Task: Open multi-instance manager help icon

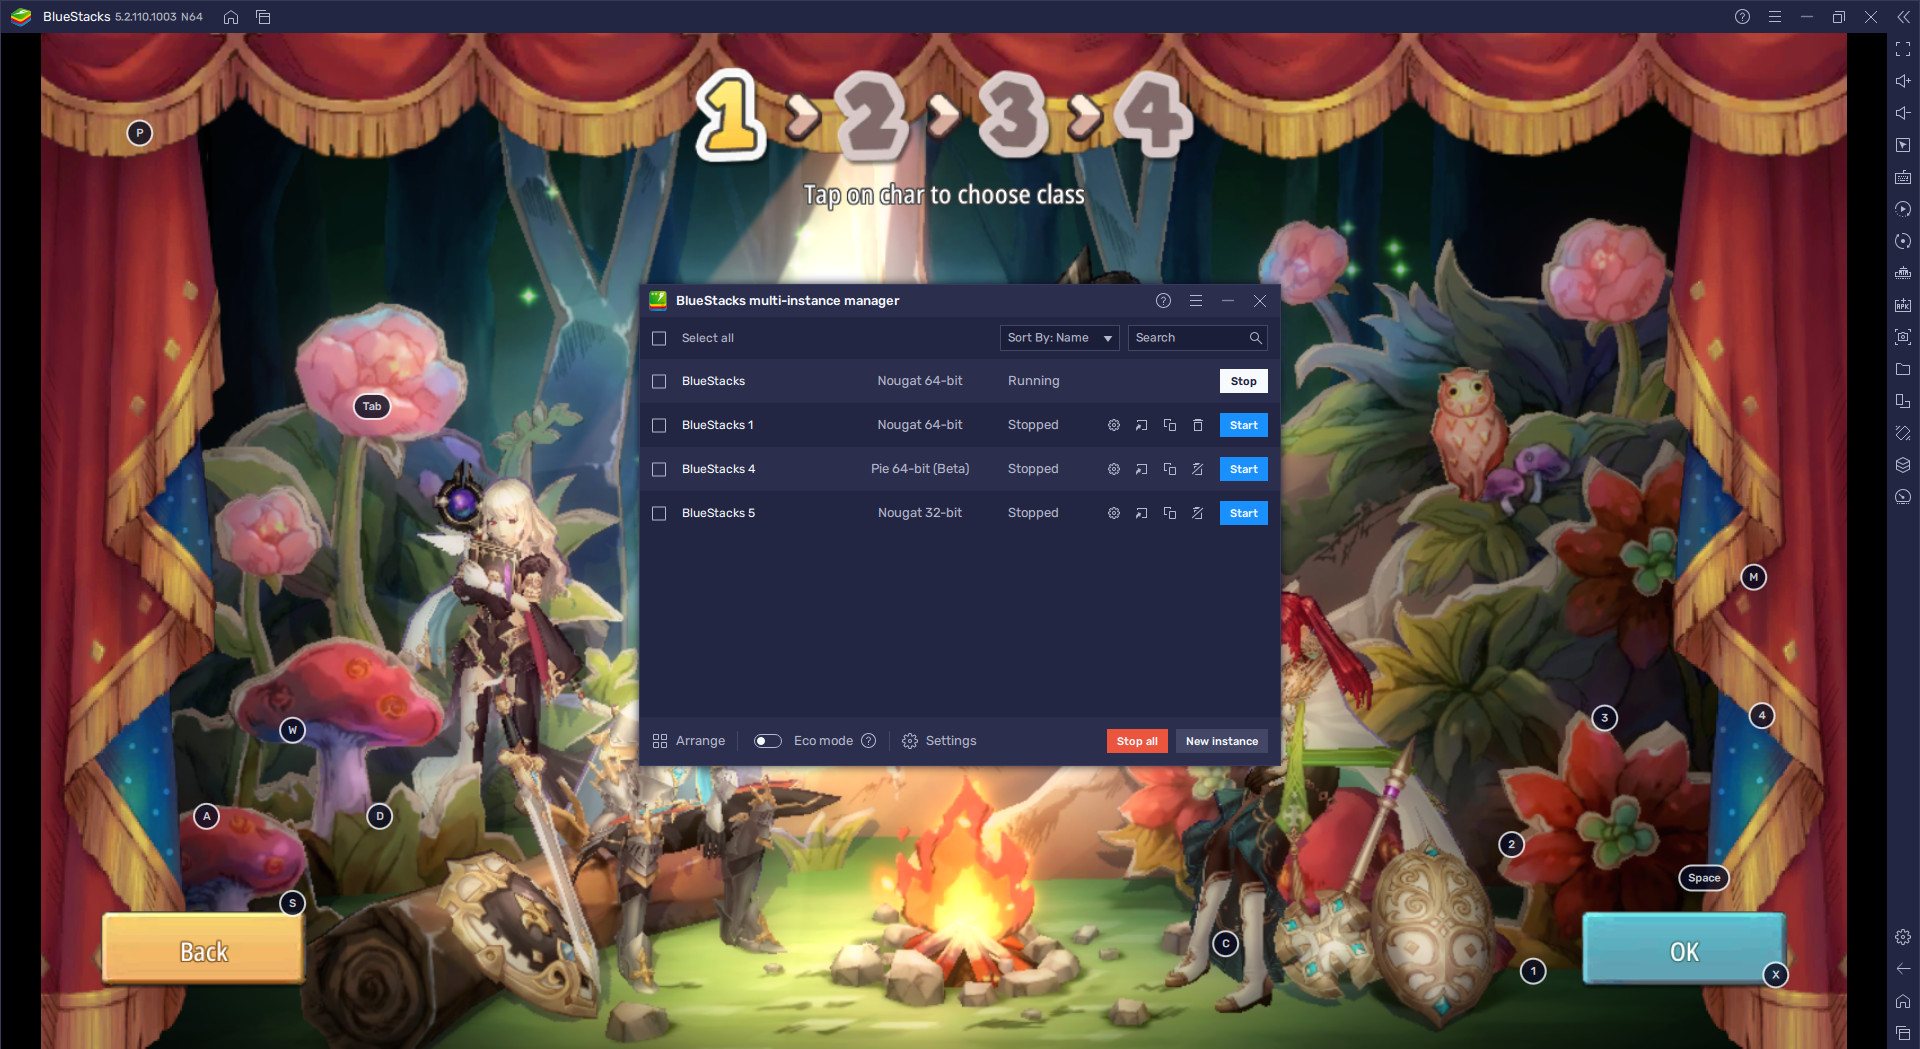Action: (1163, 301)
